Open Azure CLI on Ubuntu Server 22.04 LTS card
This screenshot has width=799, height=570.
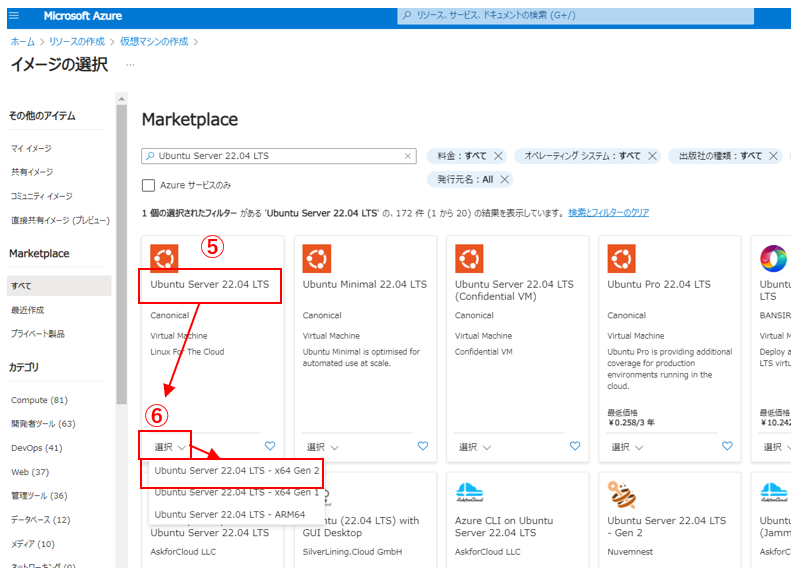503,527
